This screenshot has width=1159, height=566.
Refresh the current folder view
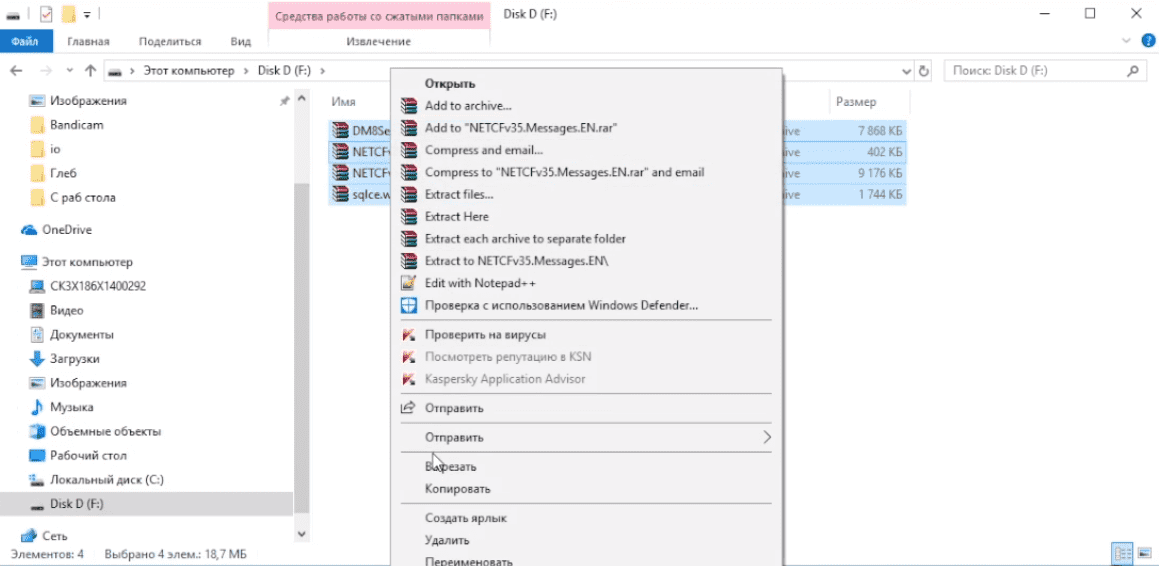(x=923, y=72)
